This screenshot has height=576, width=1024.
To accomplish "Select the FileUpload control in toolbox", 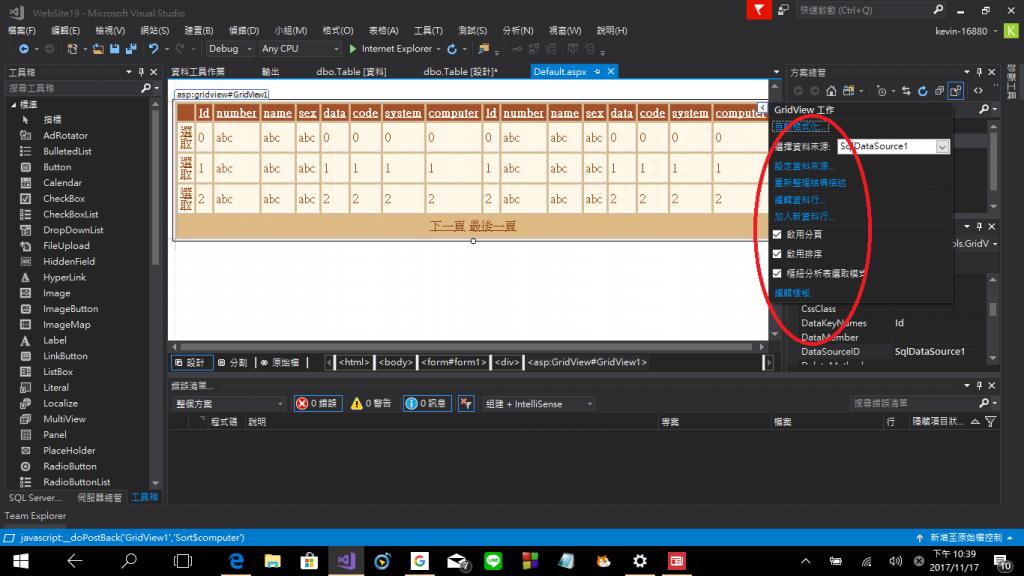I will click(66, 246).
